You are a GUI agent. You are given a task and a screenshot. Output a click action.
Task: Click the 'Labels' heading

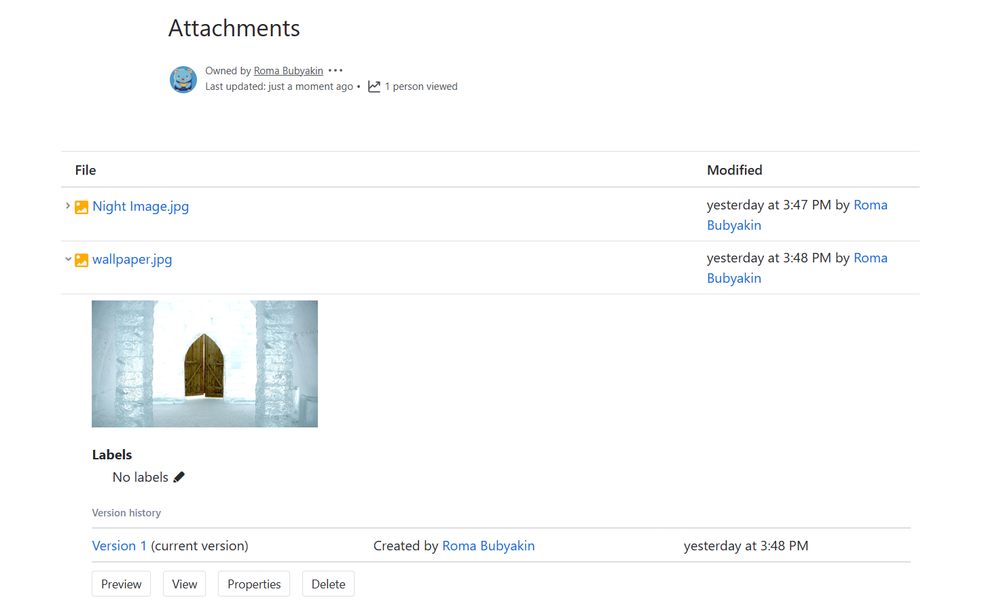pos(111,454)
